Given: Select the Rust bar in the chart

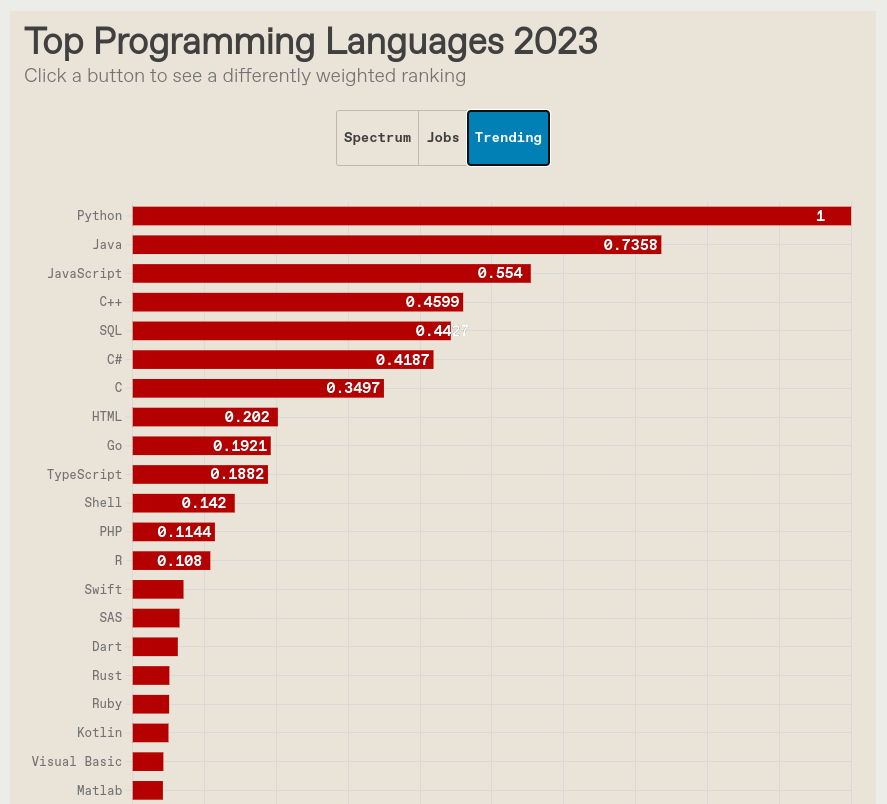Looking at the screenshot, I should [150, 675].
